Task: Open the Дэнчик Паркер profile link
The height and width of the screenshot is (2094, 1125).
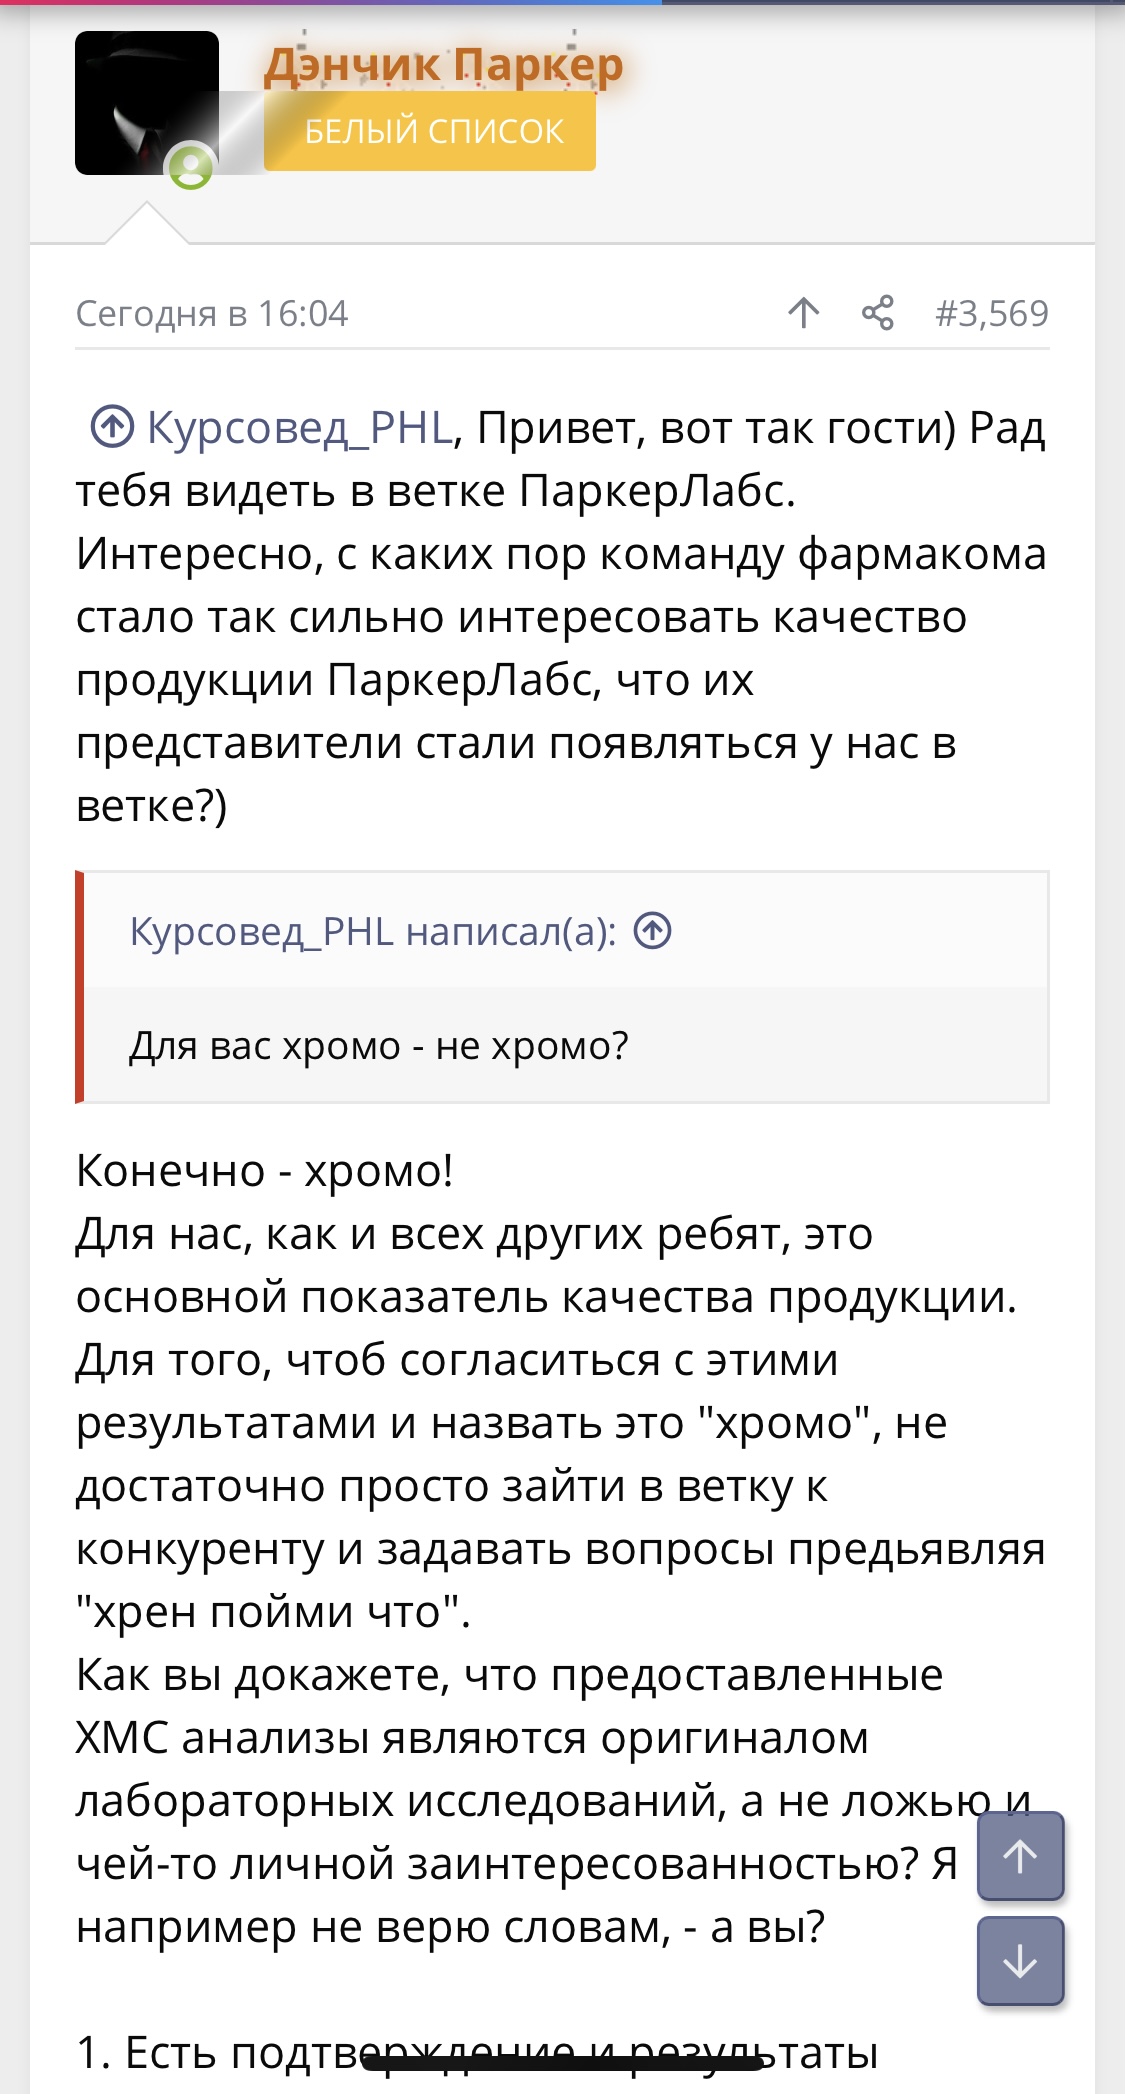Action: (x=443, y=66)
